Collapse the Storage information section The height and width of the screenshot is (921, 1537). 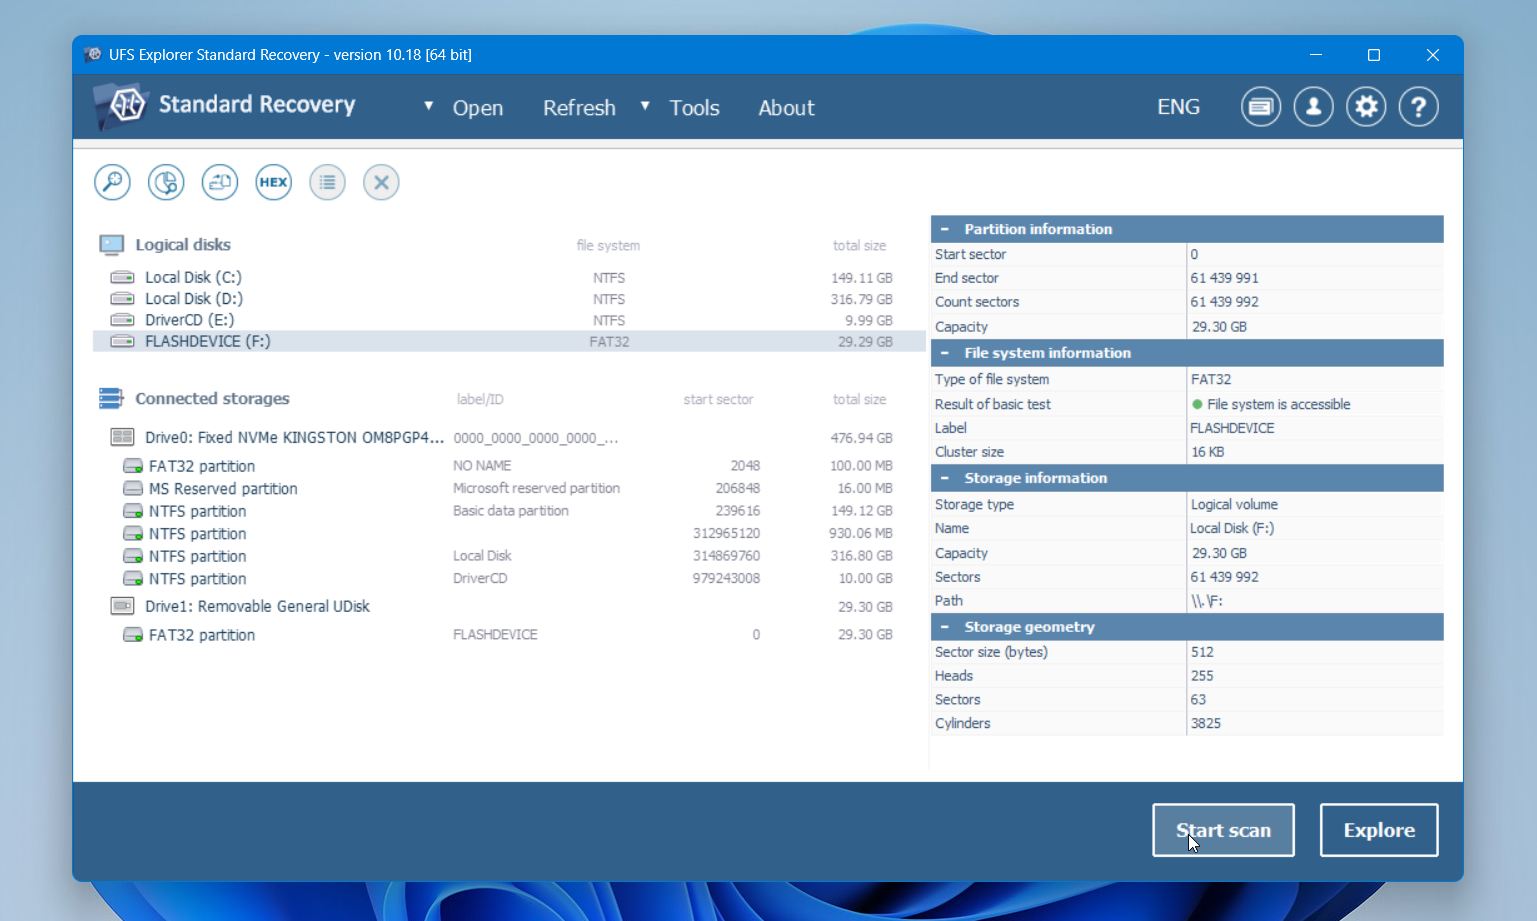click(945, 478)
